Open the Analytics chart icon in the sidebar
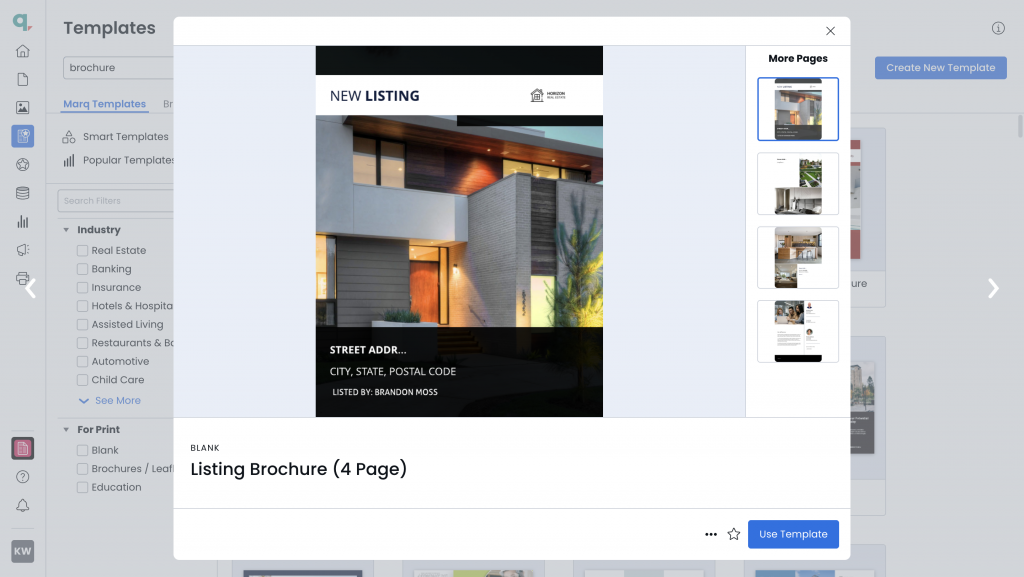The image size is (1024, 577). pos(22,220)
